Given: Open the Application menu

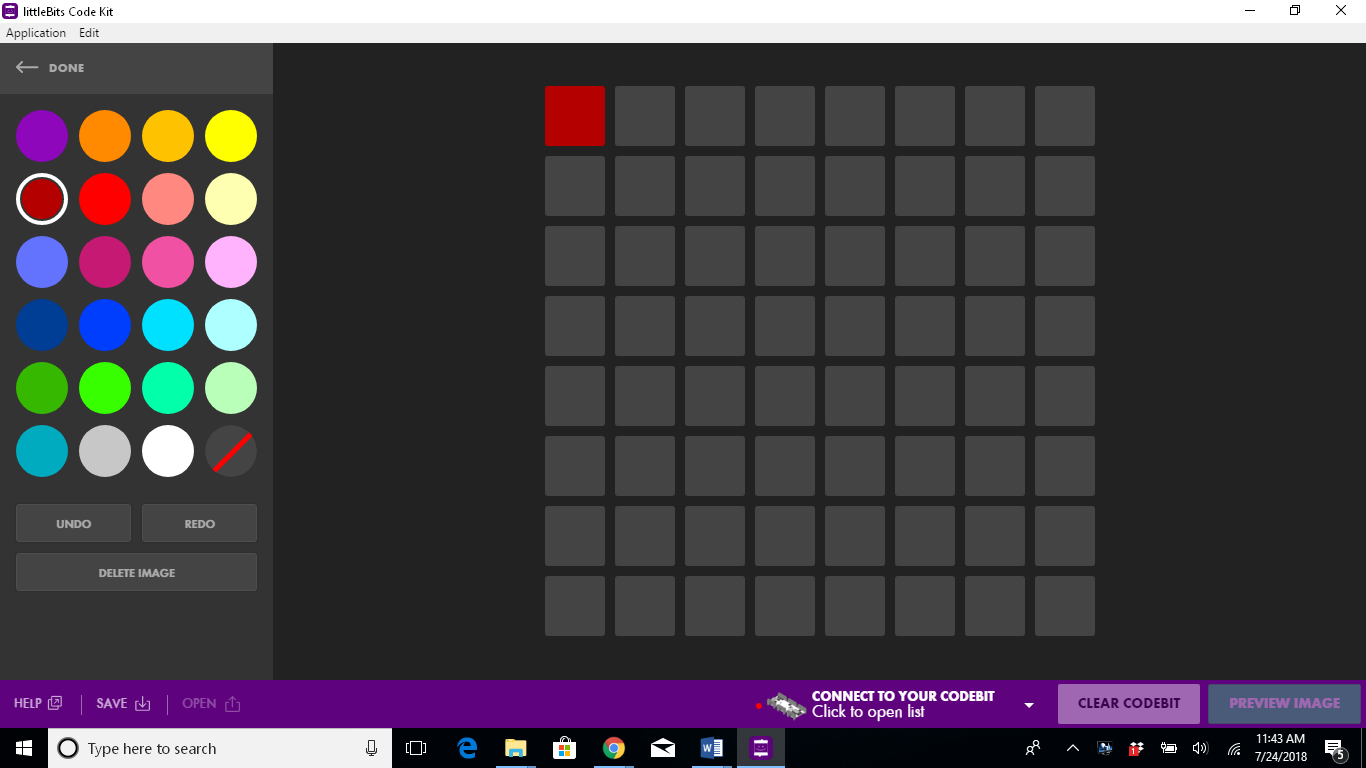Looking at the screenshot, I should (36, 33).
